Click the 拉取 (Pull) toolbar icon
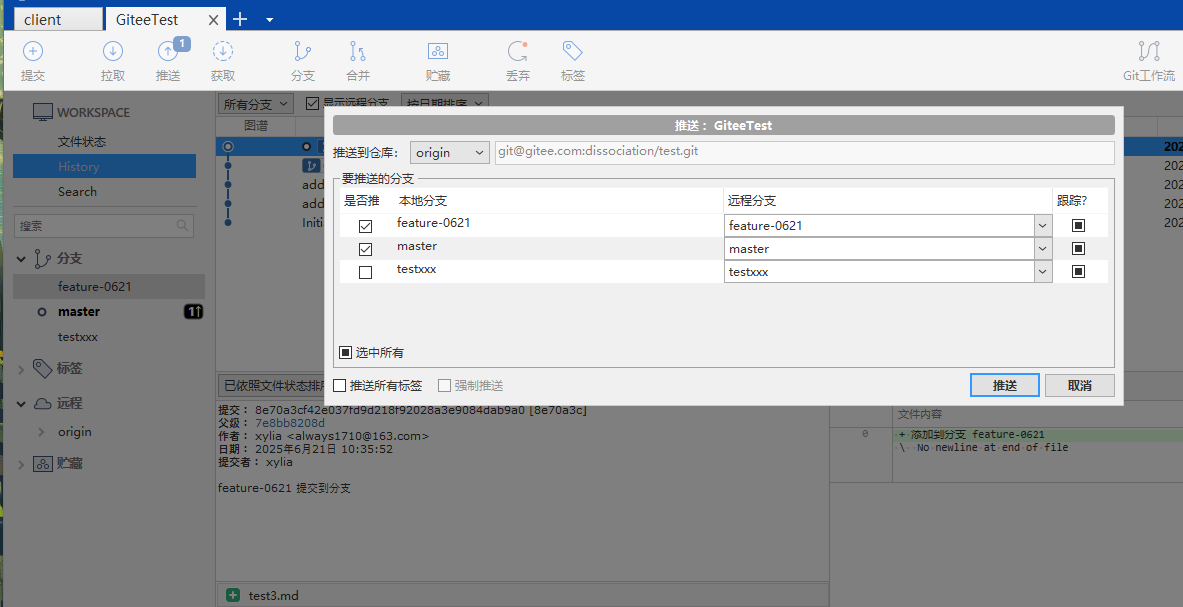The height and width of the screenshot is (607, 1183). coord(113,60)
